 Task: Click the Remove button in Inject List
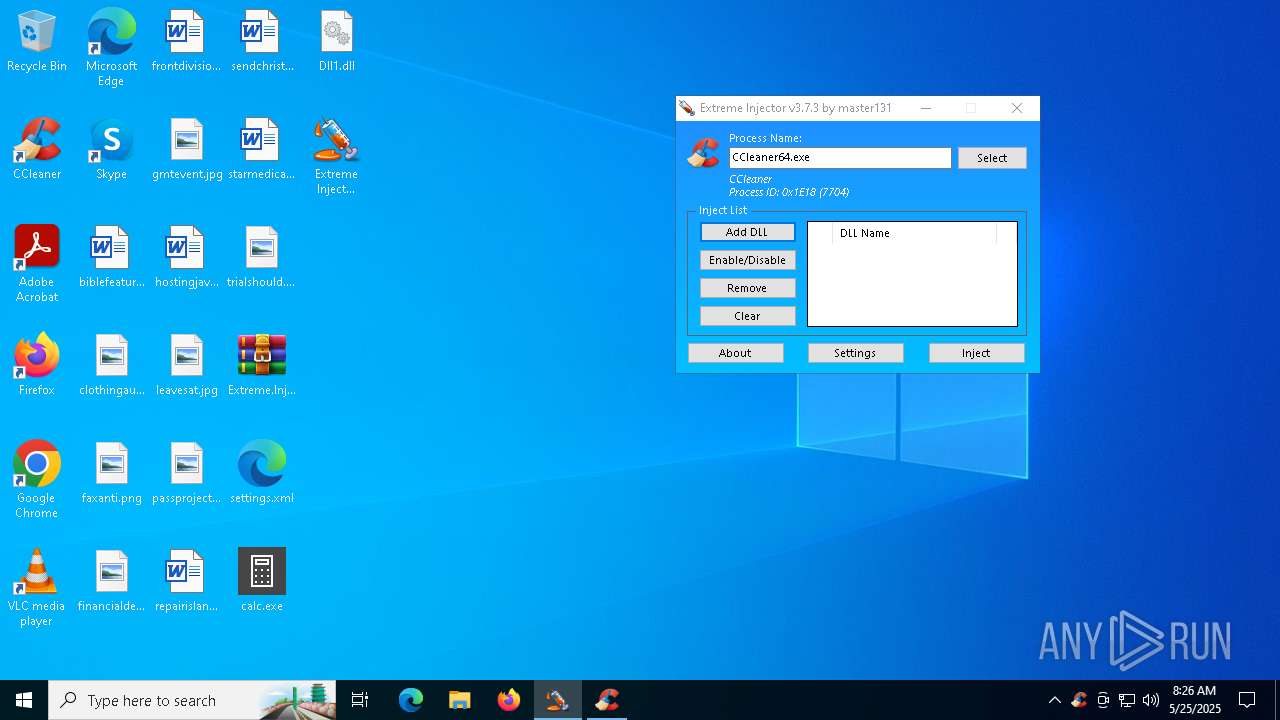coord(747,288)
